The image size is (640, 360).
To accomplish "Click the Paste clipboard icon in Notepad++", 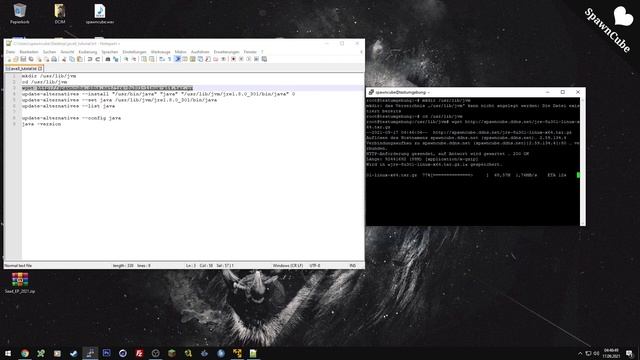I will click(80, 59).
